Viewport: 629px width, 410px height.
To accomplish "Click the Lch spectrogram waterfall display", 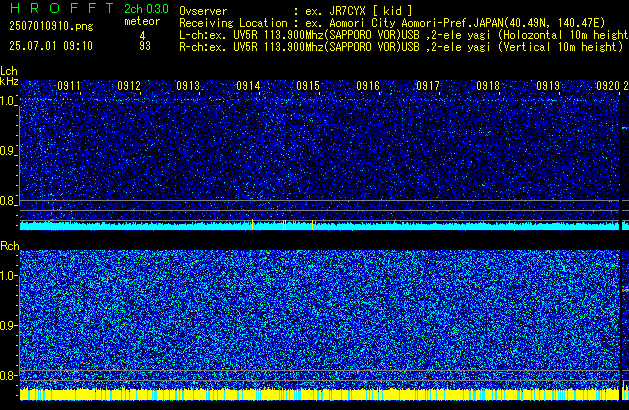I will click(320, 149).
